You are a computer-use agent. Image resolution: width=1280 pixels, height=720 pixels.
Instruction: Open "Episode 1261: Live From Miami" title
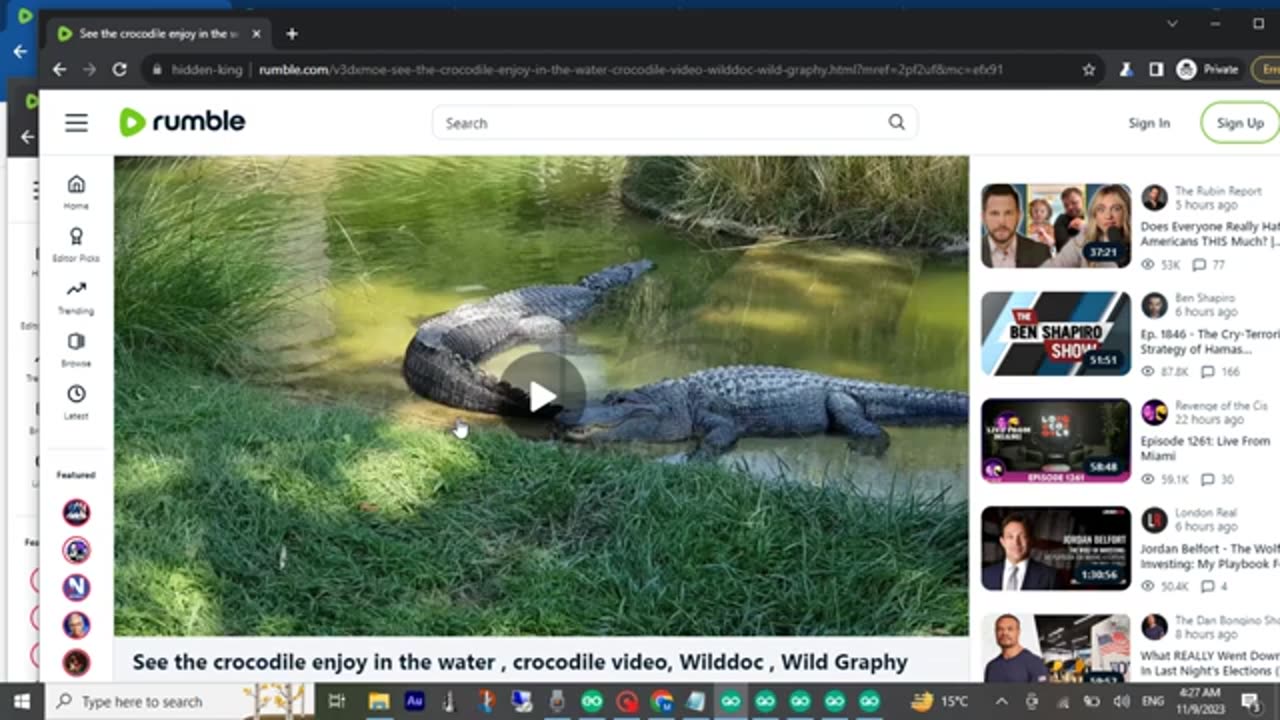click(1205, 448)
